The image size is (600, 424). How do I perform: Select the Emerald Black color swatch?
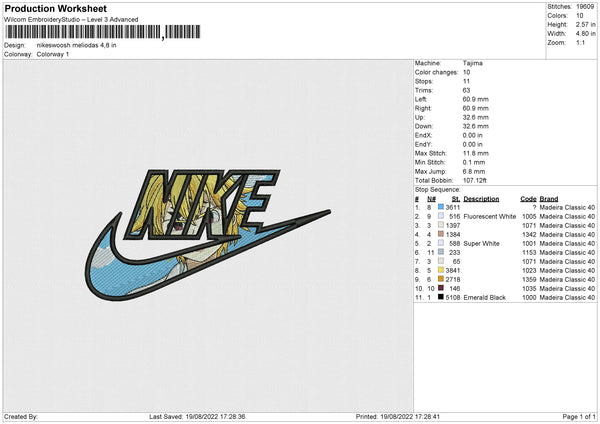click(441, 297)
